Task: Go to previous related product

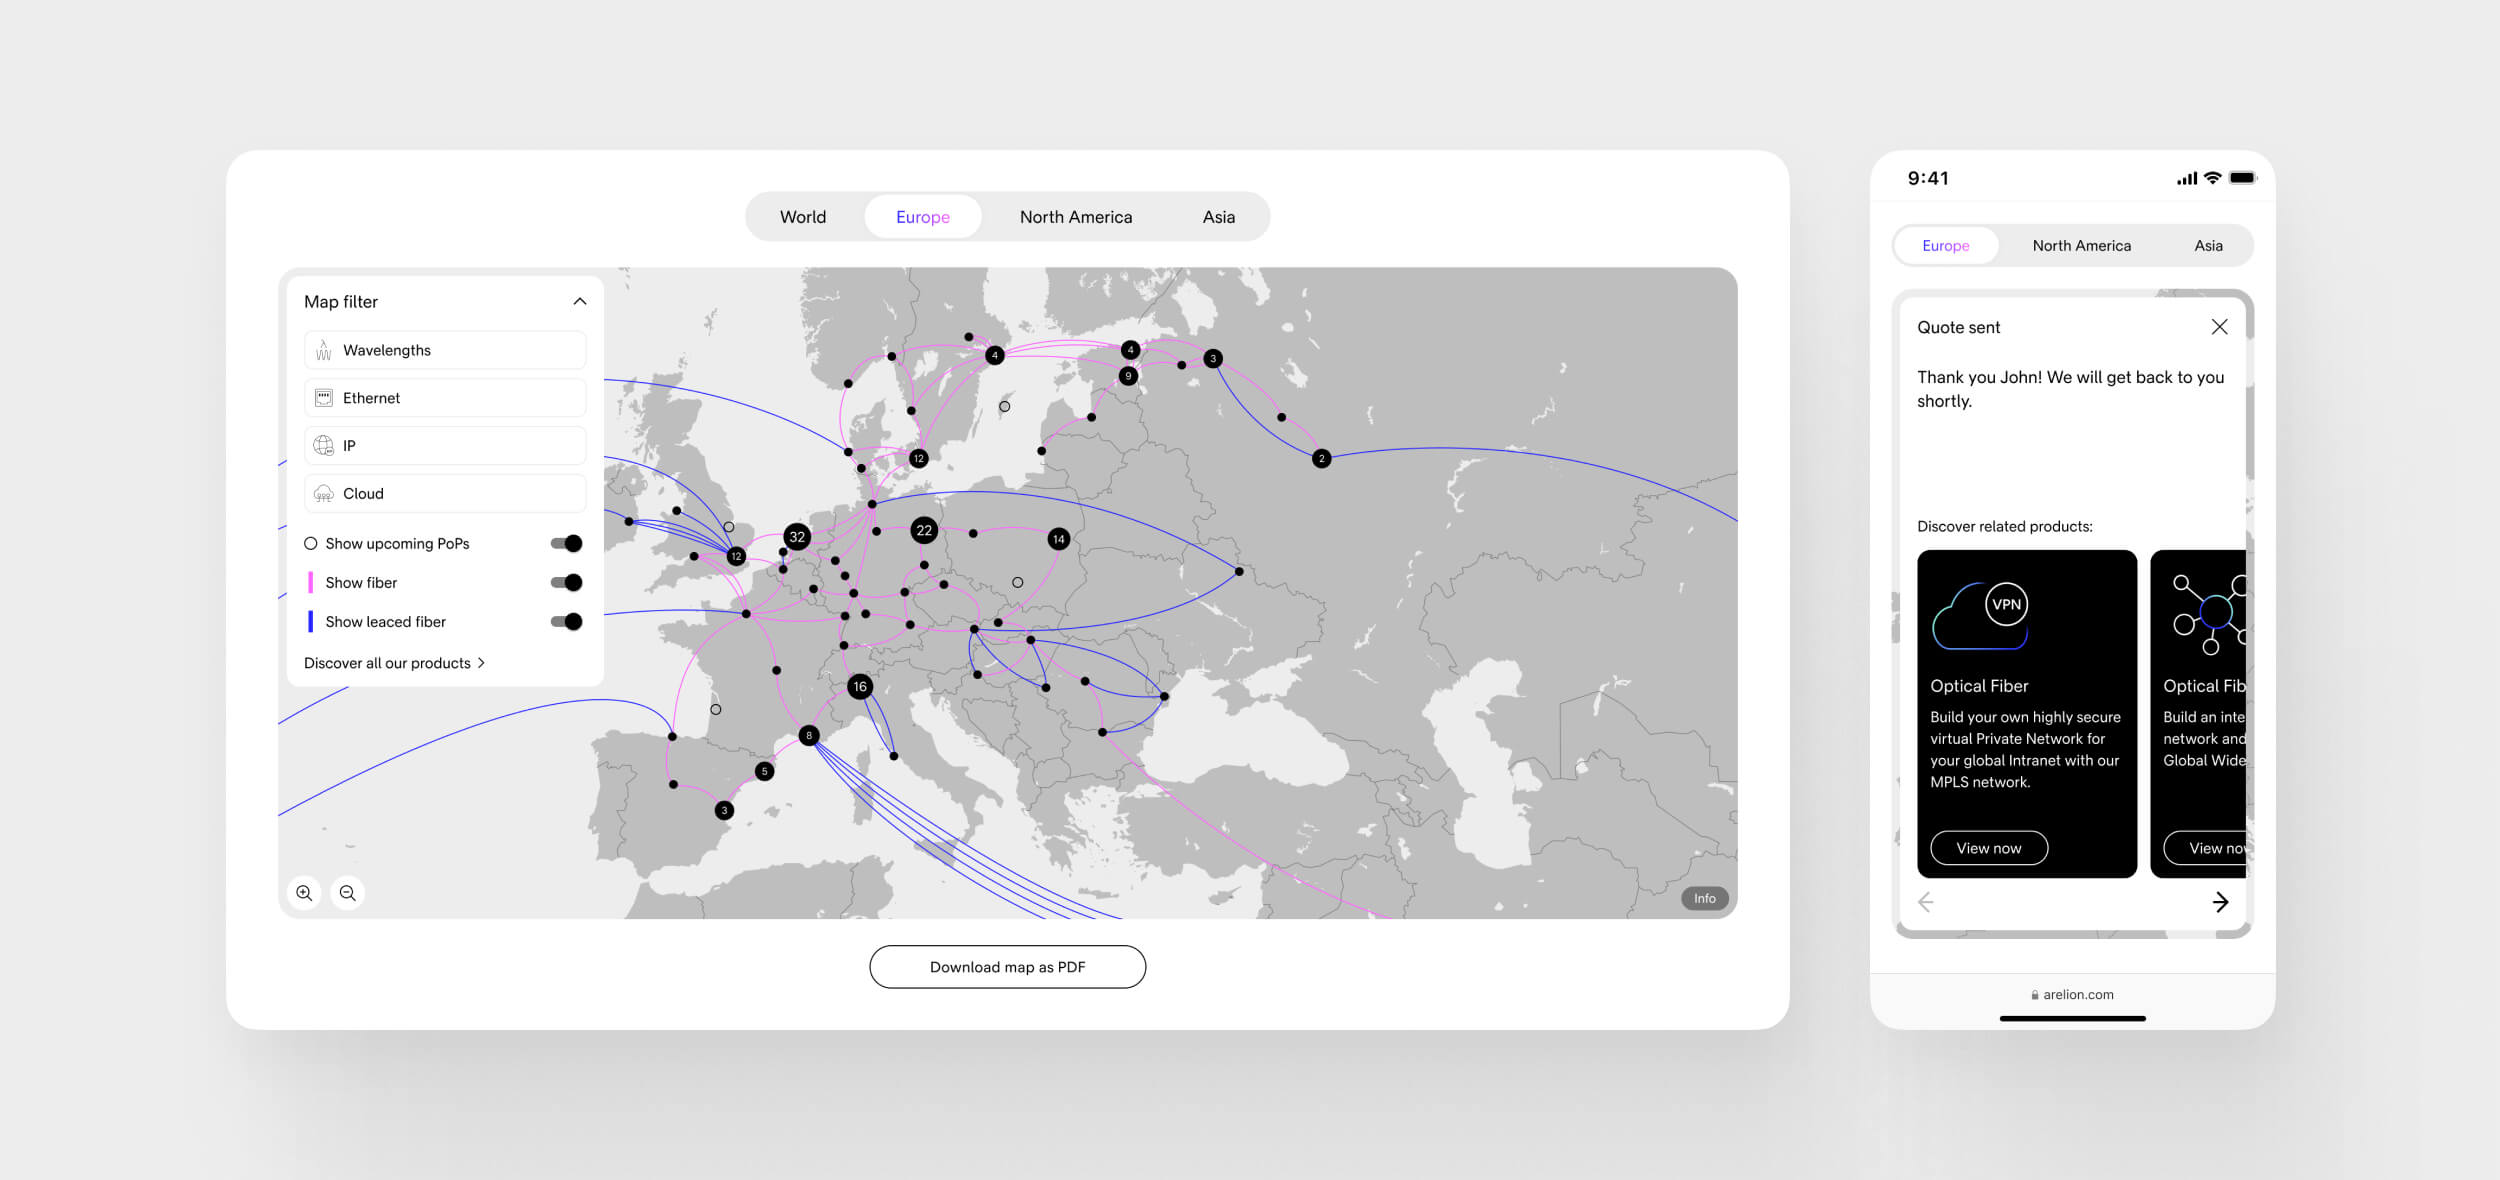Action: tap(1926, 902)
